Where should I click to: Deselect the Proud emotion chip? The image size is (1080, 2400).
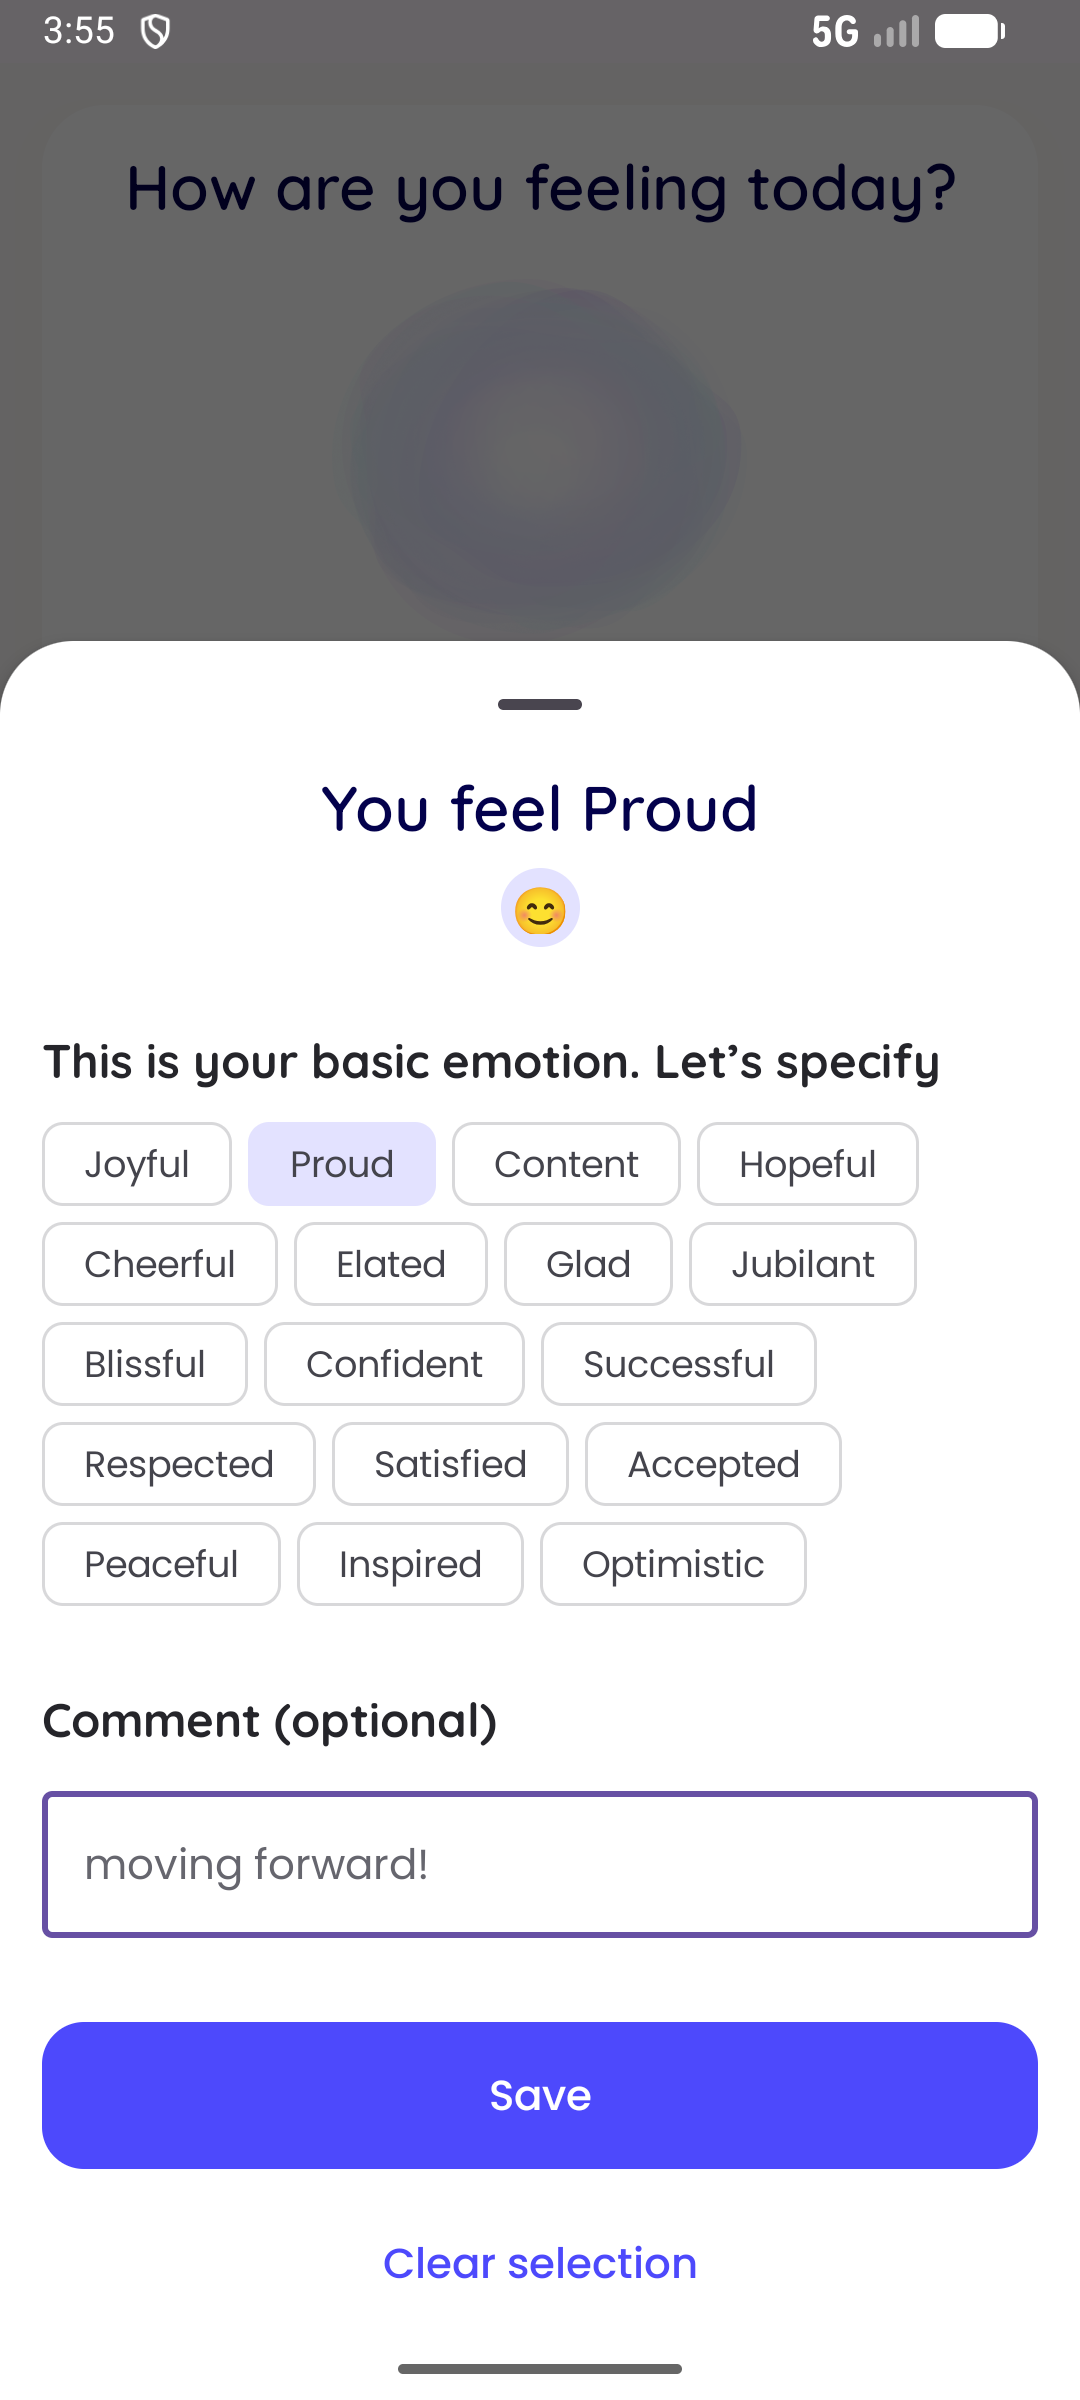[x=341, y=1164]
